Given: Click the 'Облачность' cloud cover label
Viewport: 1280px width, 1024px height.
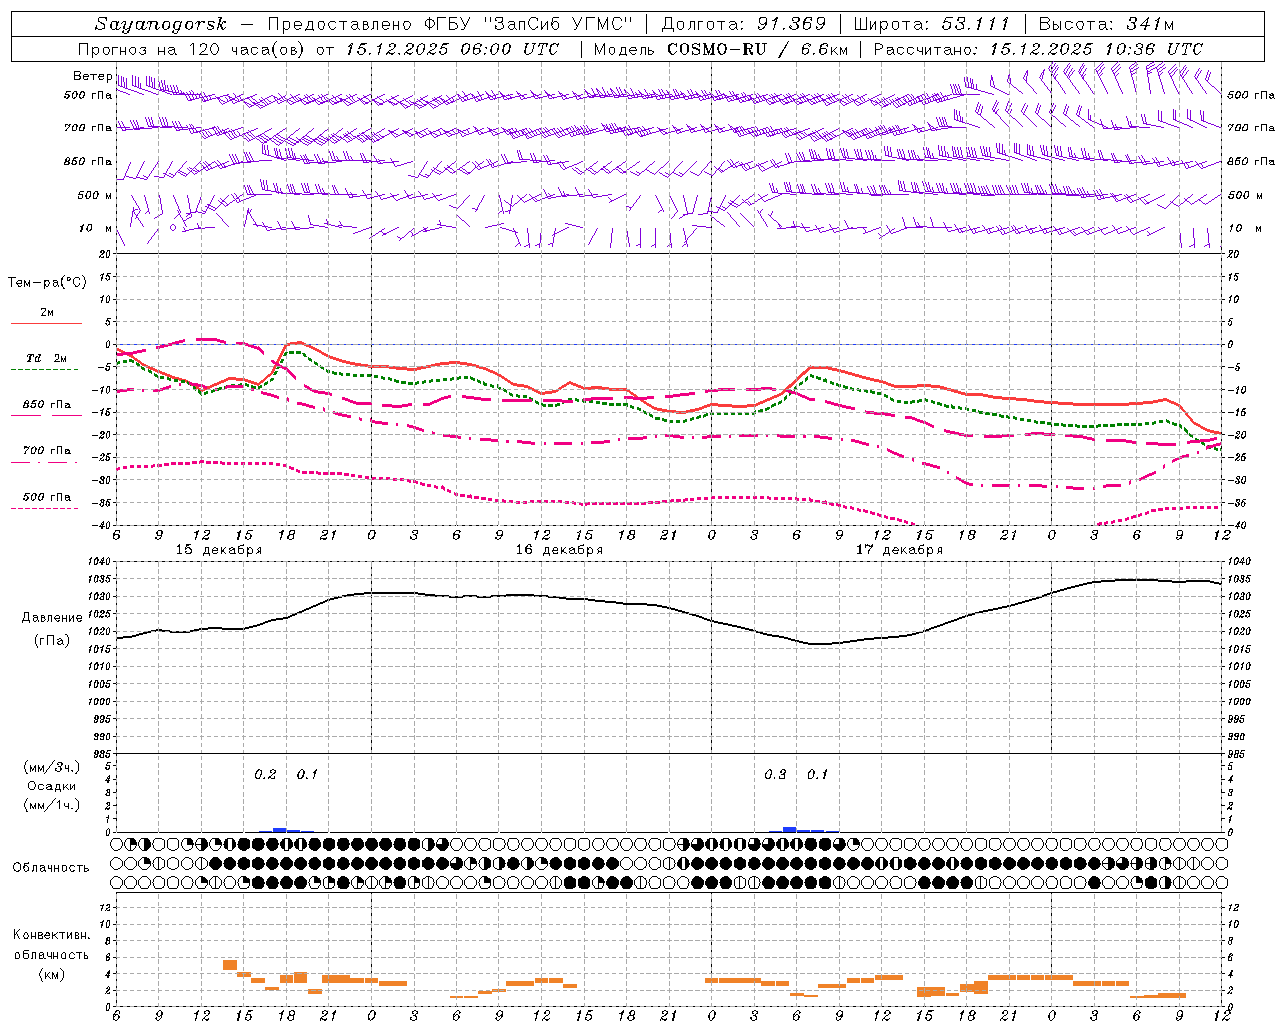Looking at the screenshot, I should 51,867.
